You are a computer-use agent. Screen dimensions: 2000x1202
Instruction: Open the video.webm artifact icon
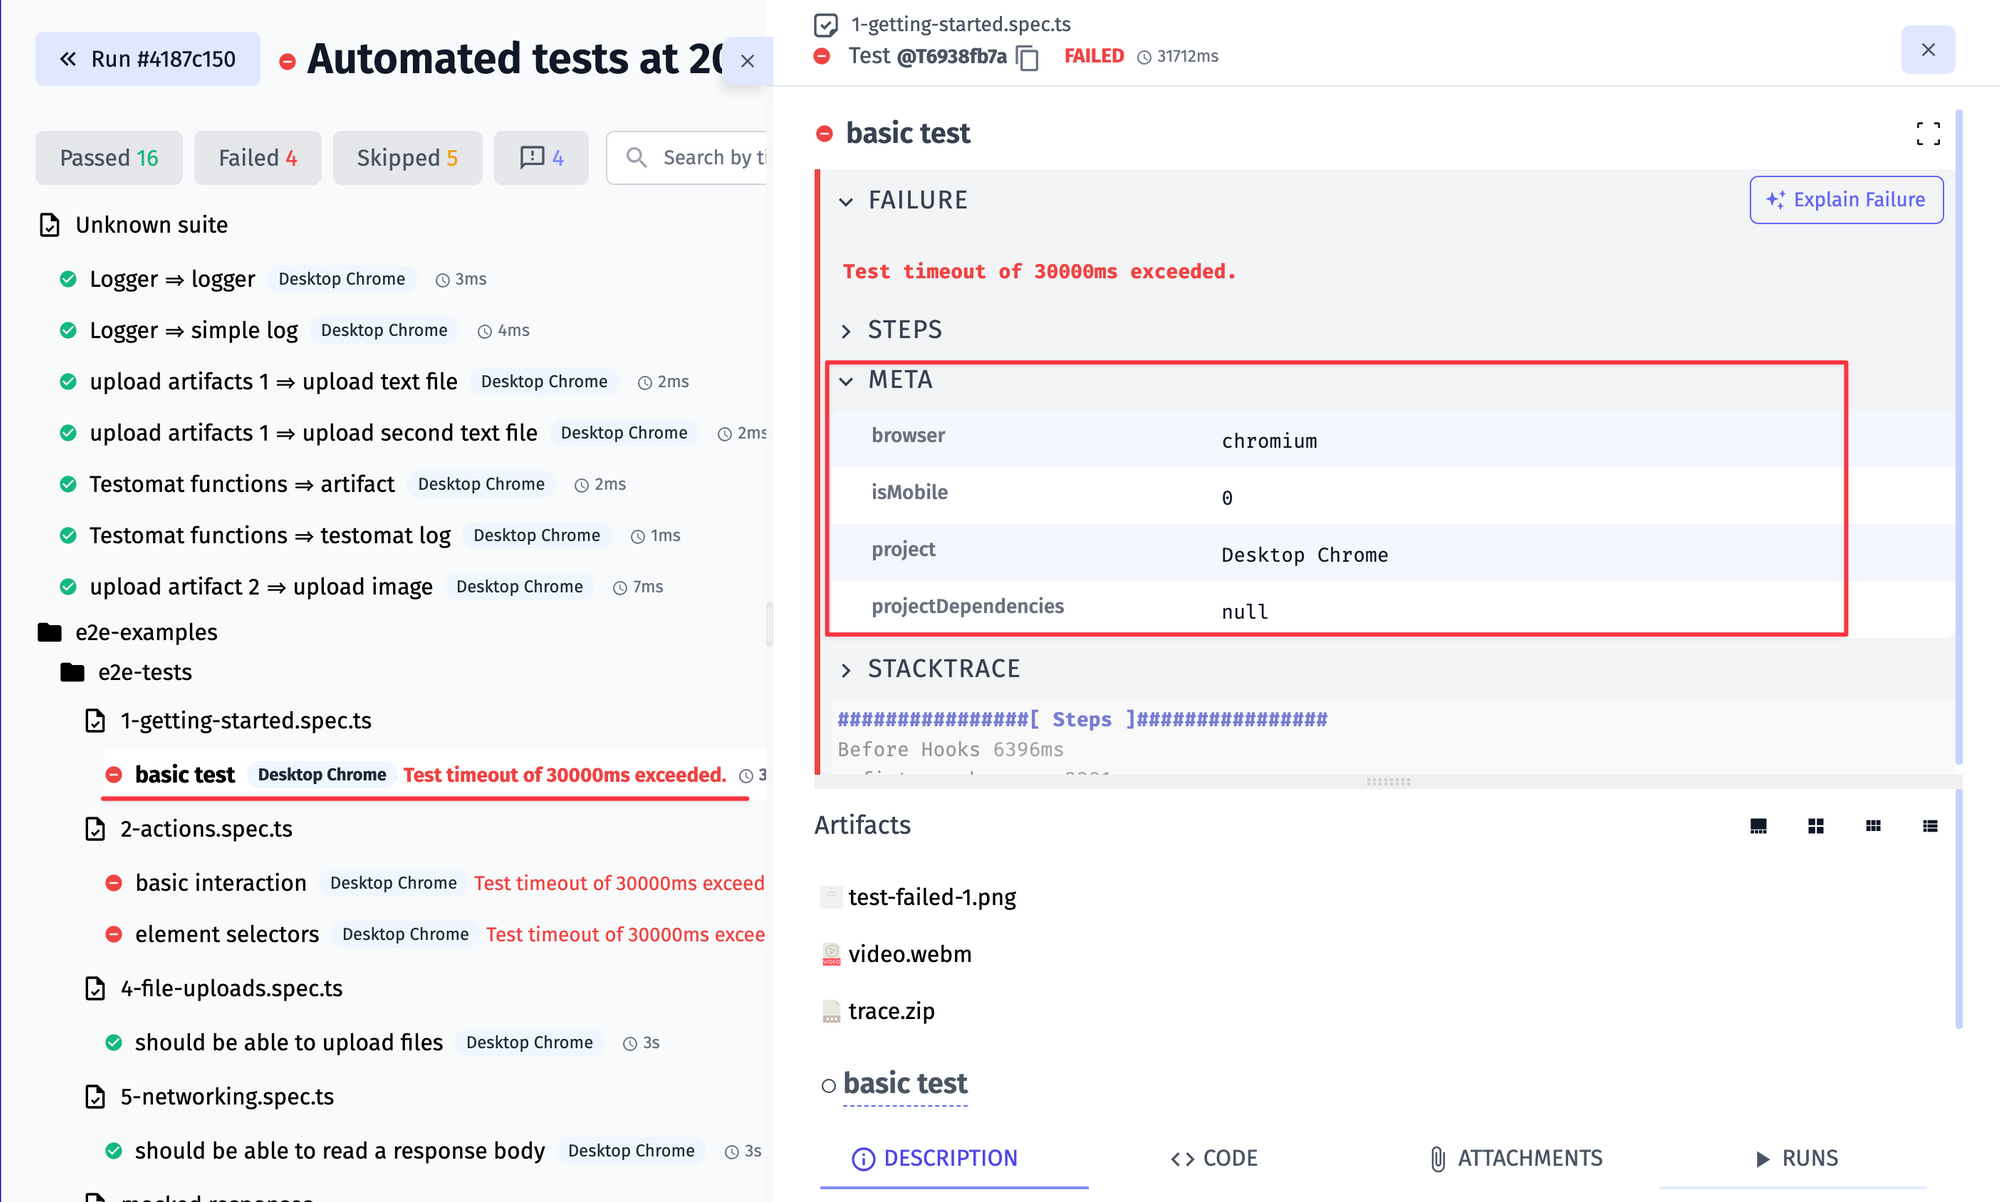coord(831,954)
